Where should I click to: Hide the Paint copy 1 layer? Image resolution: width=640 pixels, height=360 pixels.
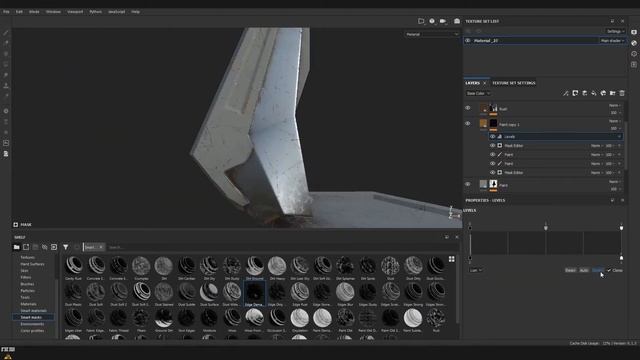point(468,124)
